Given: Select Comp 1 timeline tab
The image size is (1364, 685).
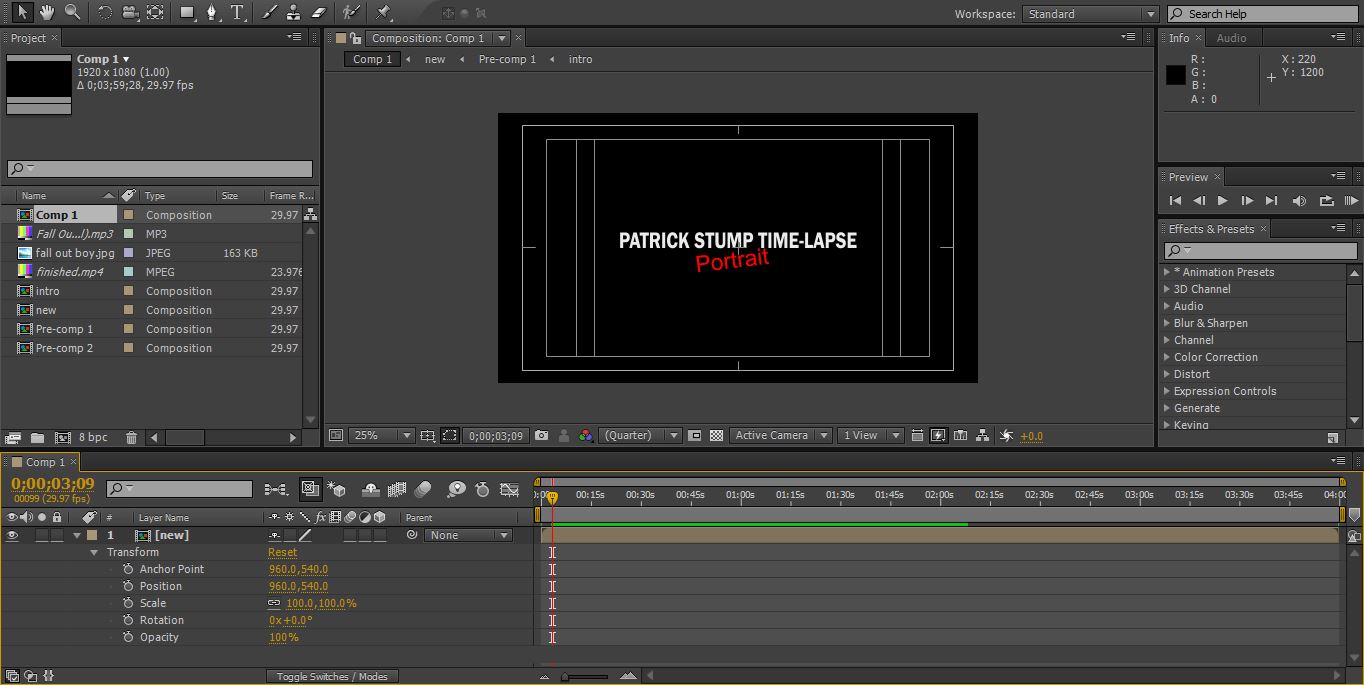Looking at the screenshot, I should (x=45, y=462).
